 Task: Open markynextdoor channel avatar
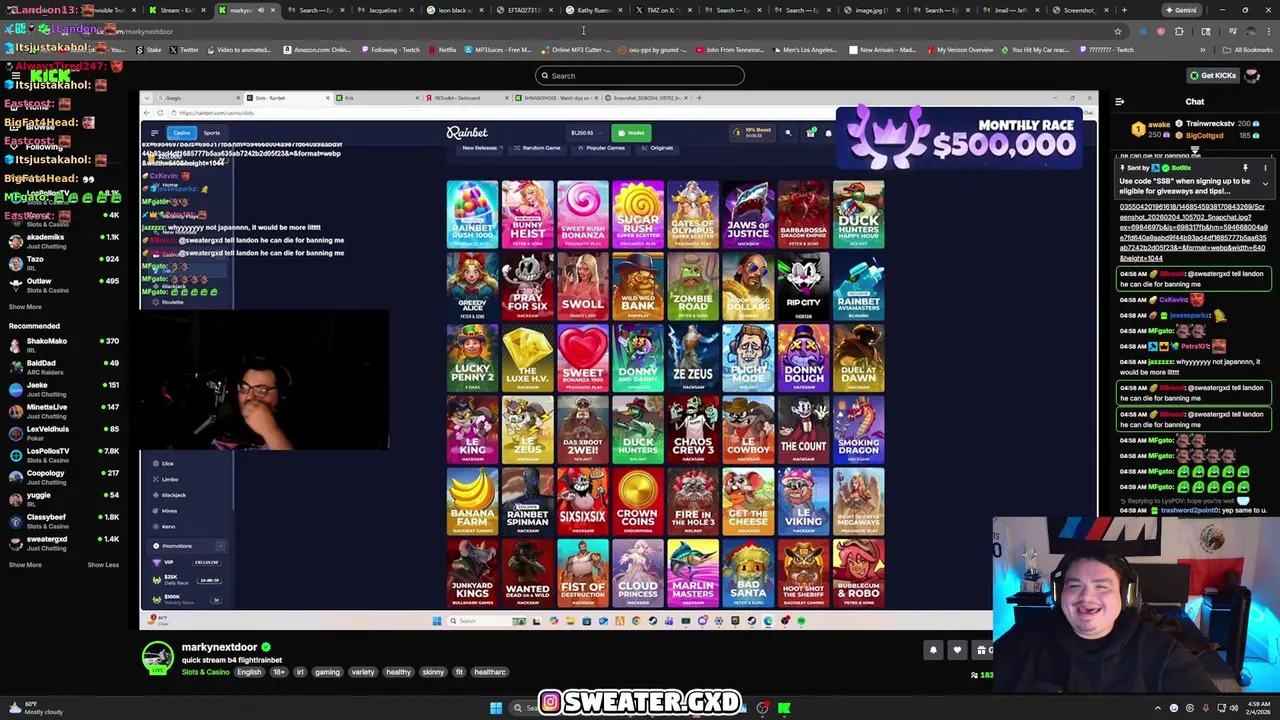(157, 658)
